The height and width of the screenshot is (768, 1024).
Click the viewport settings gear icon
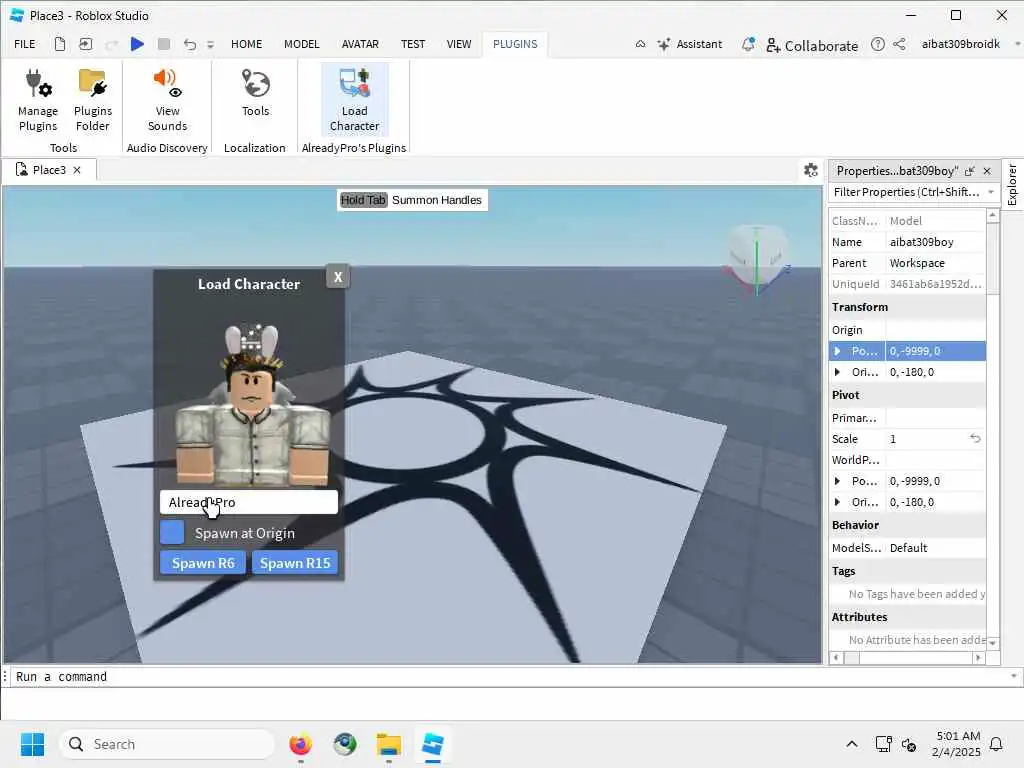811,170
